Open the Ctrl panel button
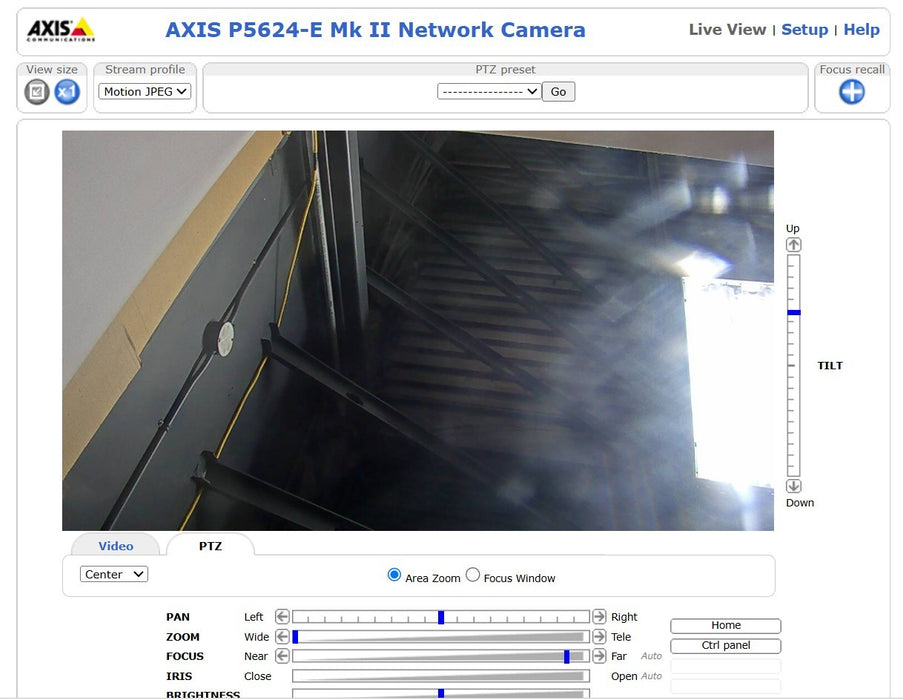The height and width of the screenshot is (700, 903). tap(726, 646)
